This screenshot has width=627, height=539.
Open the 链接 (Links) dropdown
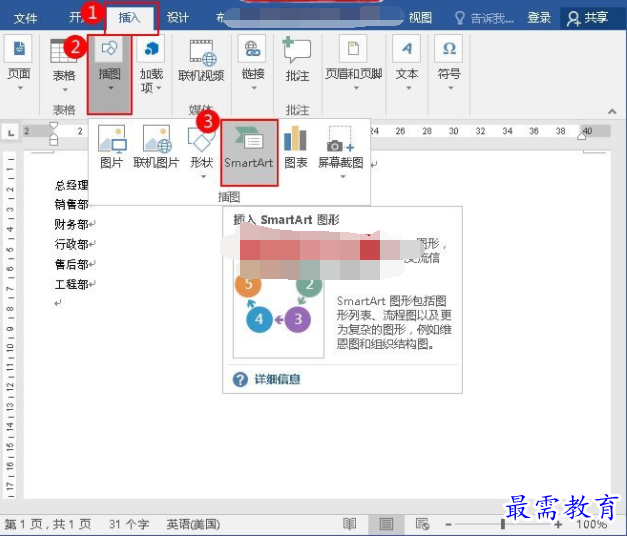(253, 63)
